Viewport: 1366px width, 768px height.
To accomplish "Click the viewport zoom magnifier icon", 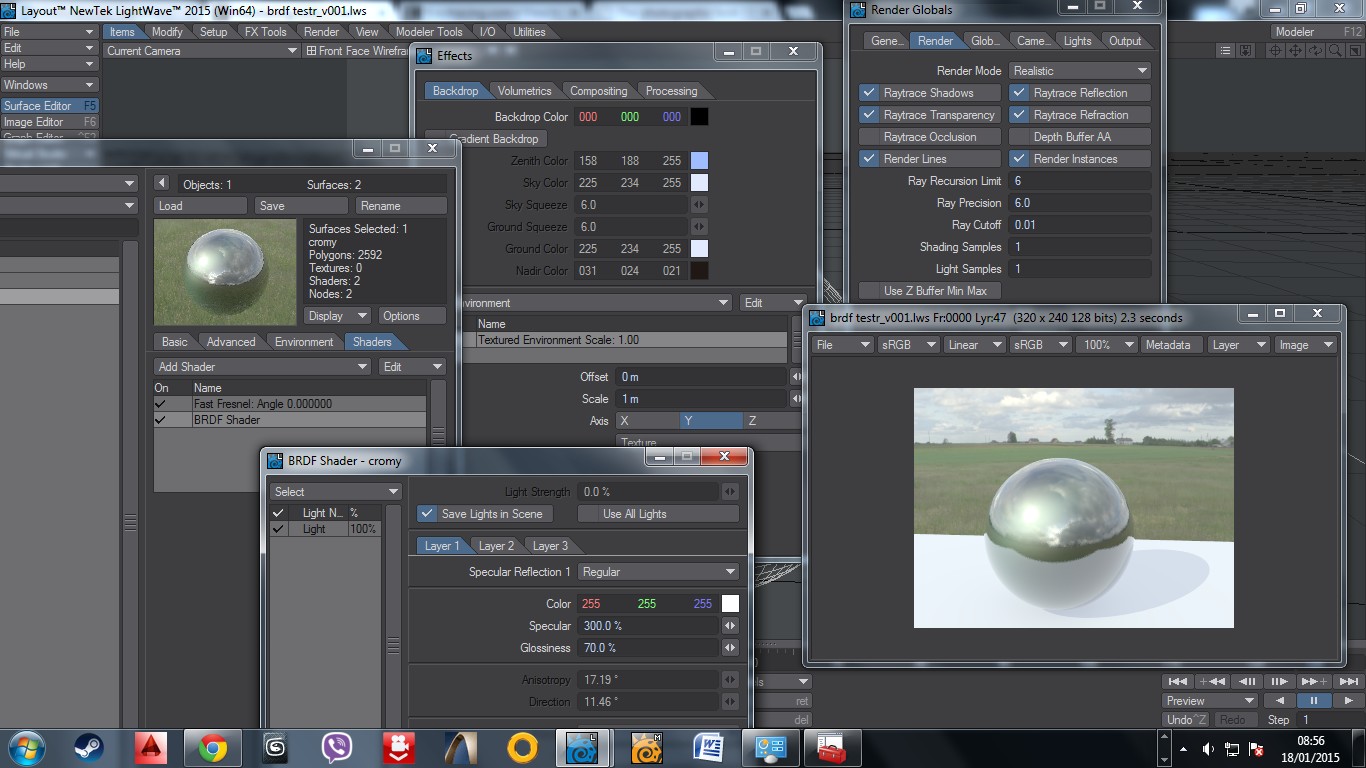I will click(1334, 51).
